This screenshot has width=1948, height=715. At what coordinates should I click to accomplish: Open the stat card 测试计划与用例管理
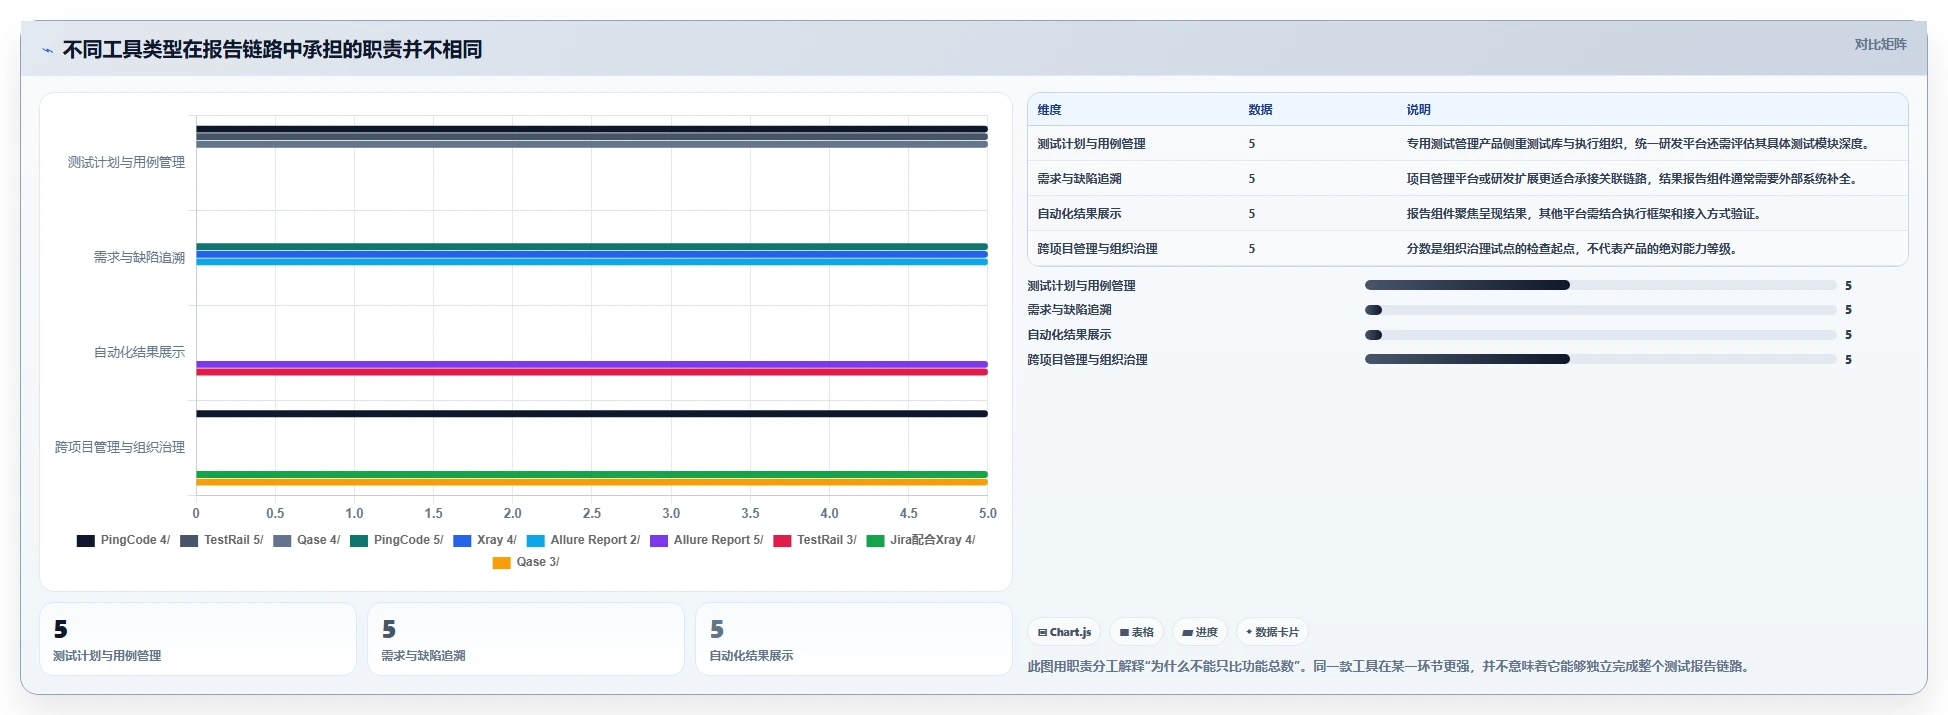click(198, 639)
